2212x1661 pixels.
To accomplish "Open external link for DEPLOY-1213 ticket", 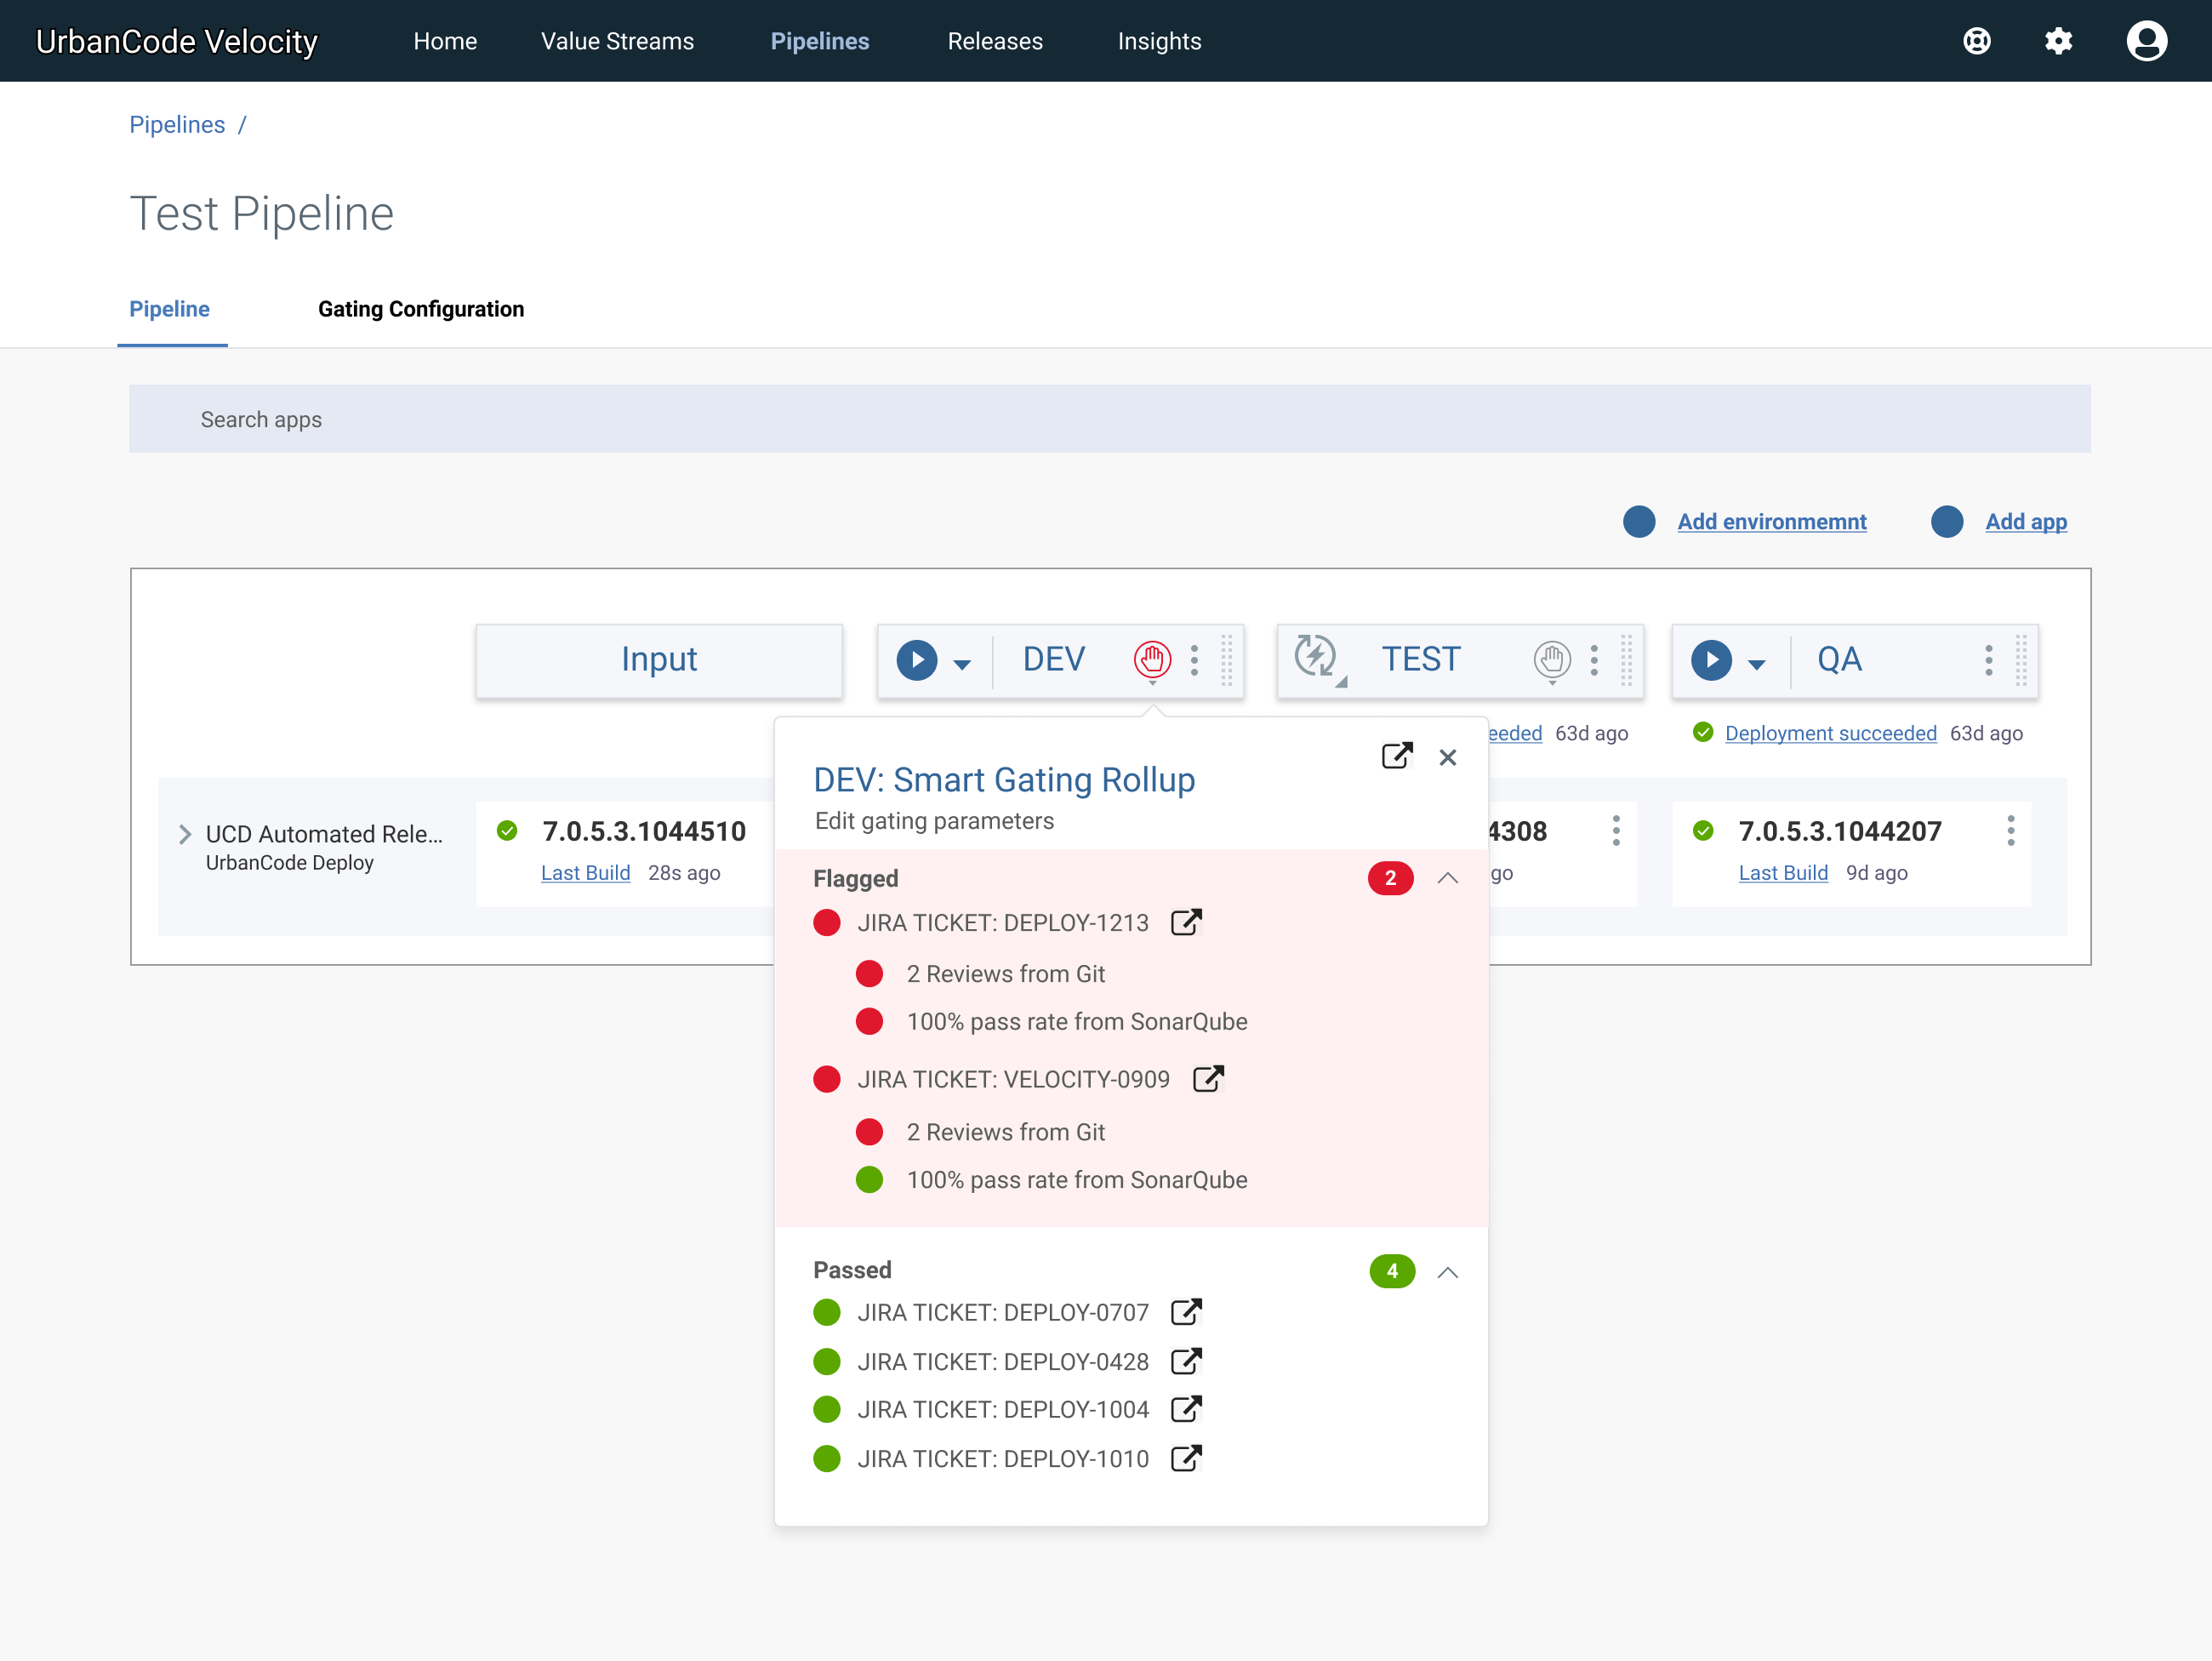I will [1186, 922].
